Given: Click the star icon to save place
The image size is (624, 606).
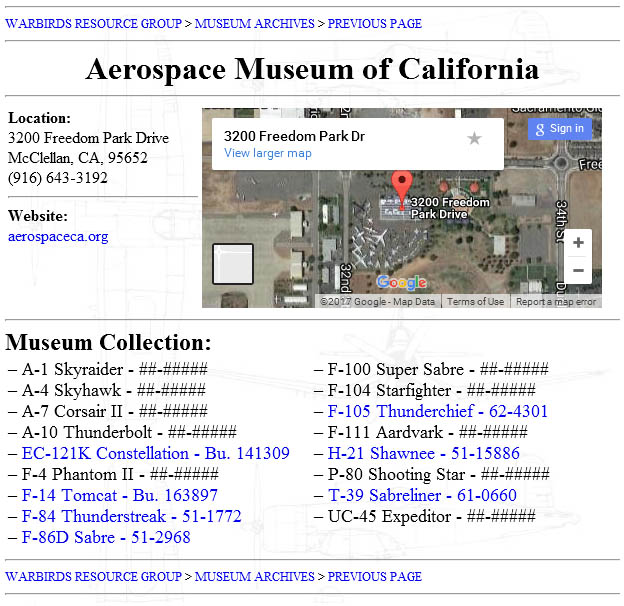Looking at the screenshot, I should click(474, 138).
